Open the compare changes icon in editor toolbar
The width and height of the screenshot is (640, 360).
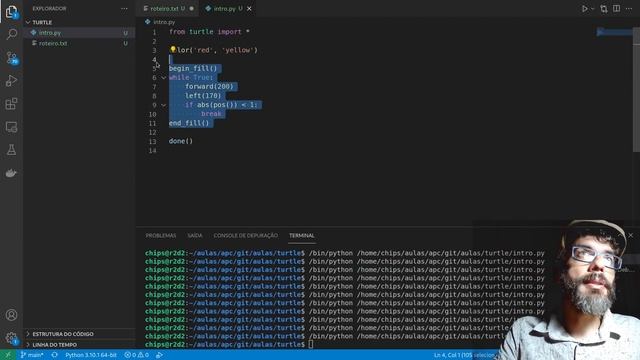(604, 9)
